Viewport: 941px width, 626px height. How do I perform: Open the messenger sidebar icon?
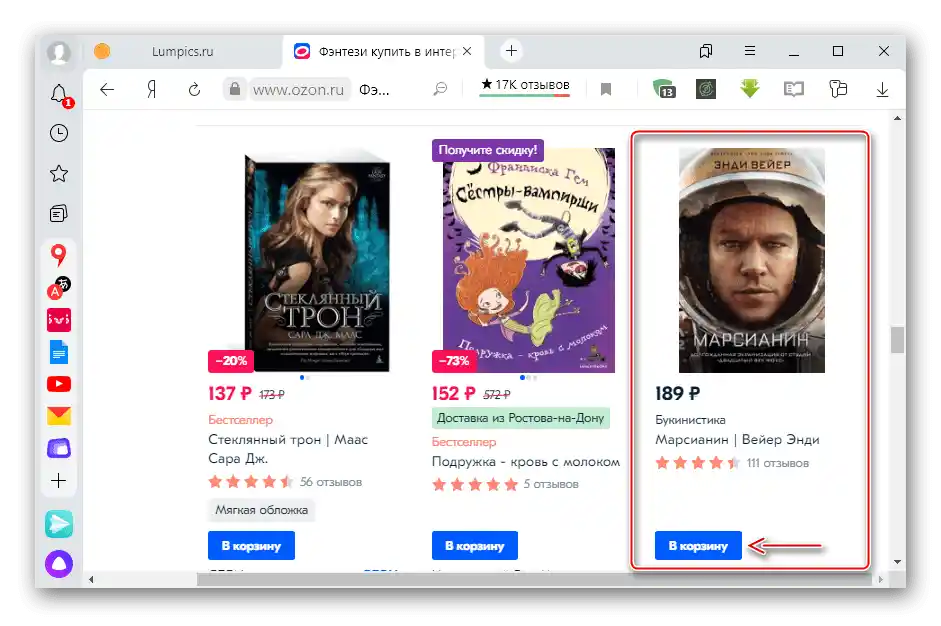pos(59,524)
